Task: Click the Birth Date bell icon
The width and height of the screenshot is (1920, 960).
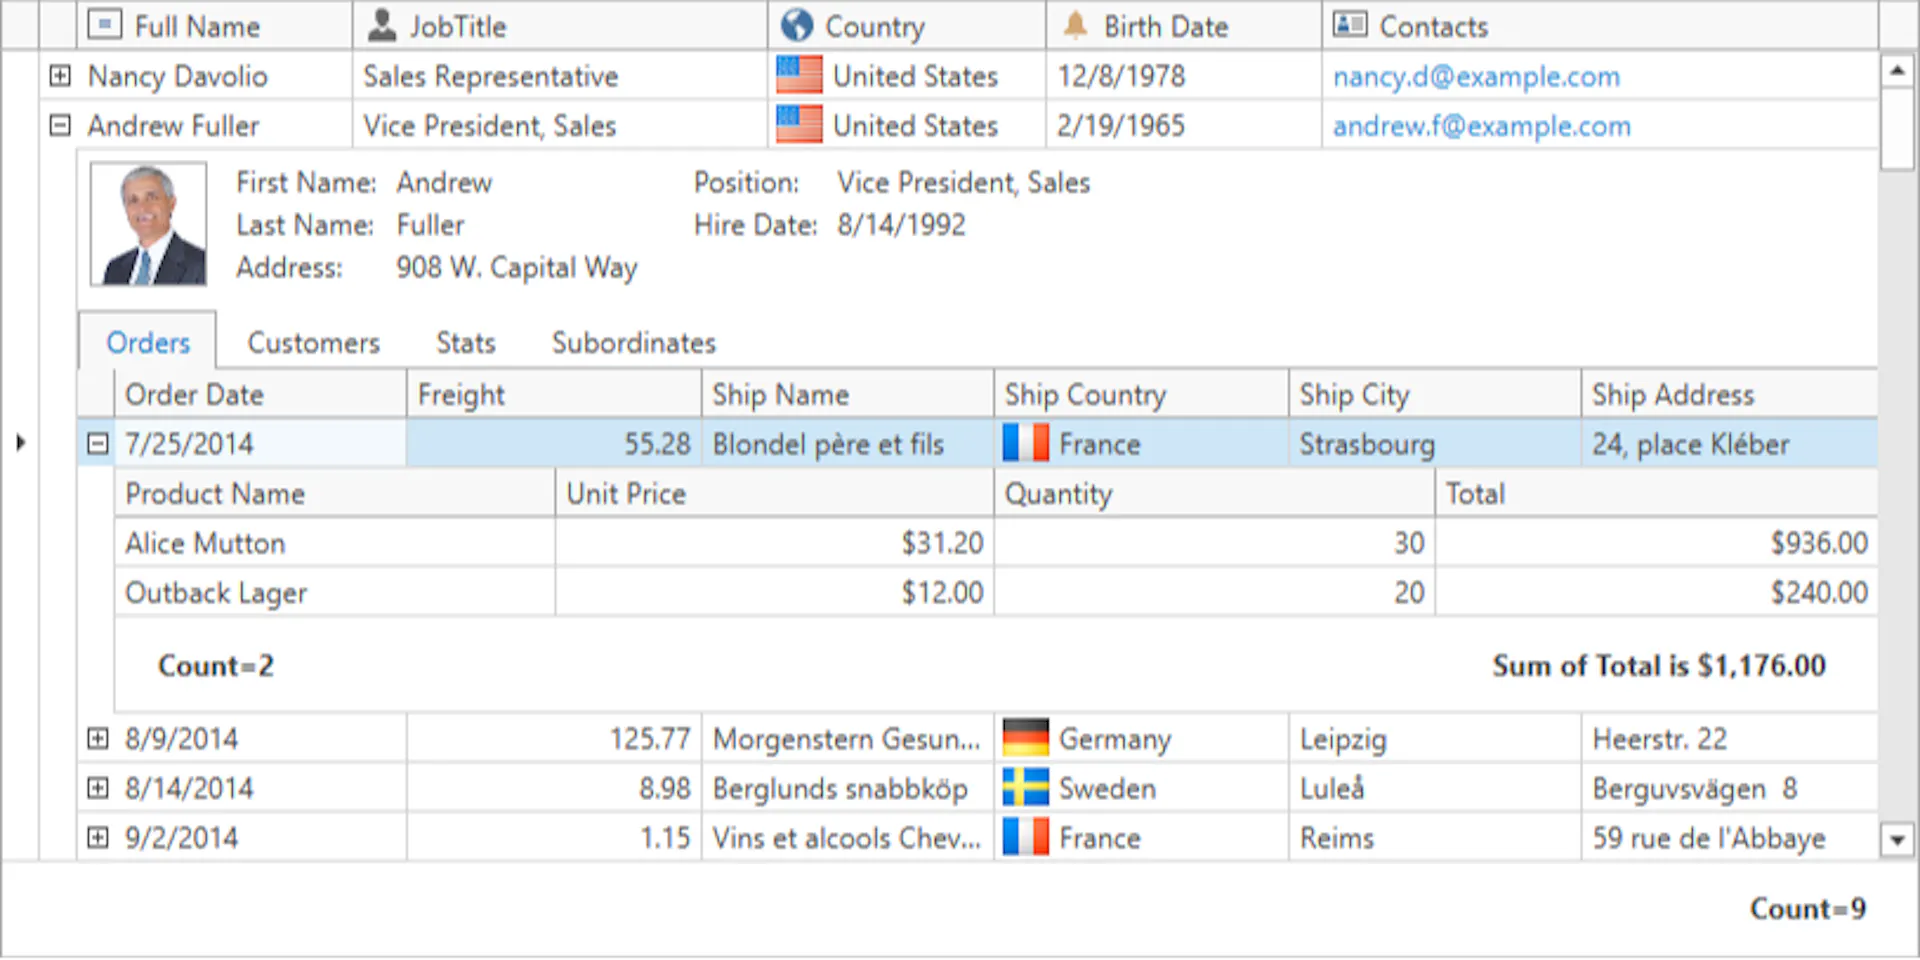Action: click(x=1075, y=25)
